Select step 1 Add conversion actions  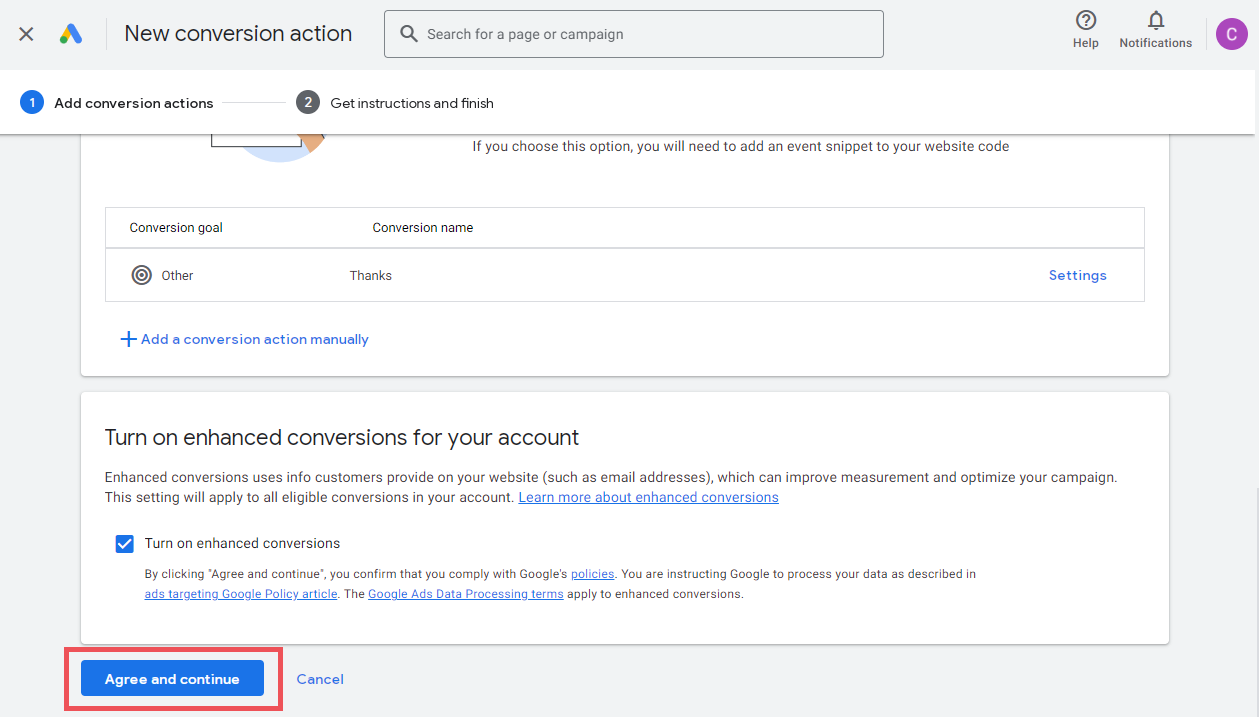(117, 103)
